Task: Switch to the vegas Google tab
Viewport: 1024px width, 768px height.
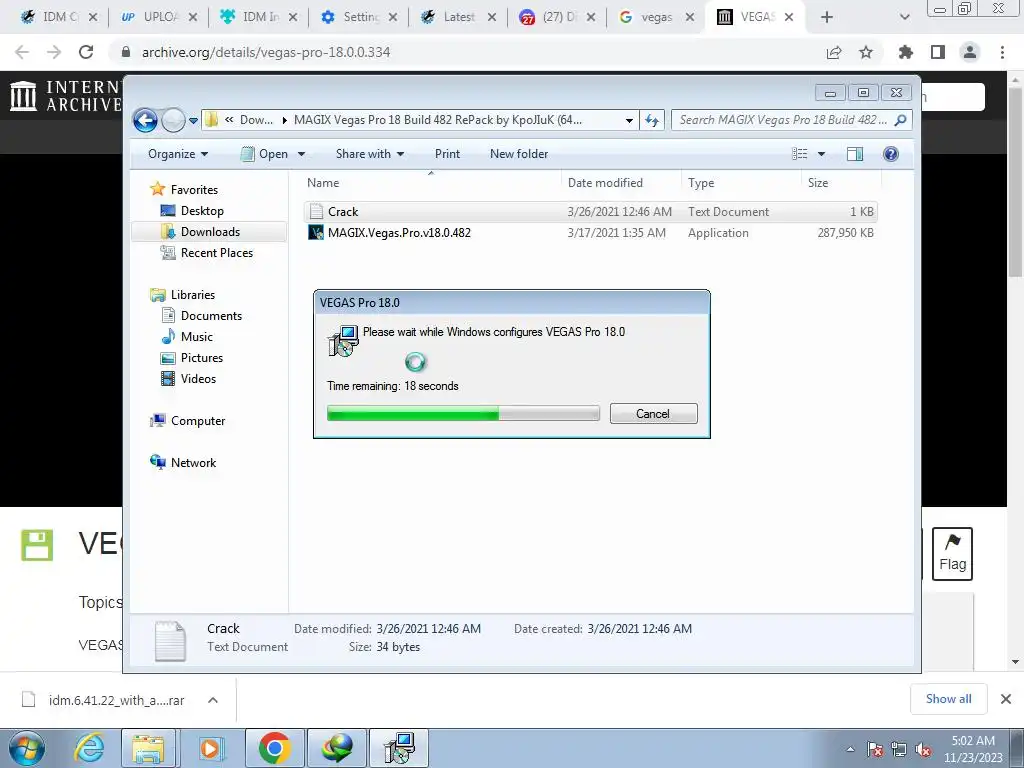Action: [656, 17]
